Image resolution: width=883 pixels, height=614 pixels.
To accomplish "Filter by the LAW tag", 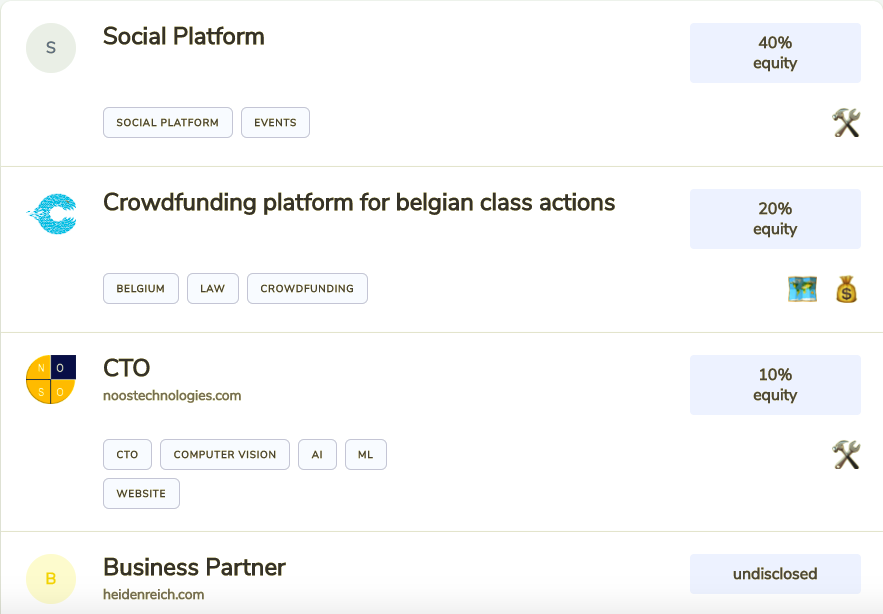I will pyautogui.click(x=212, y=289).
